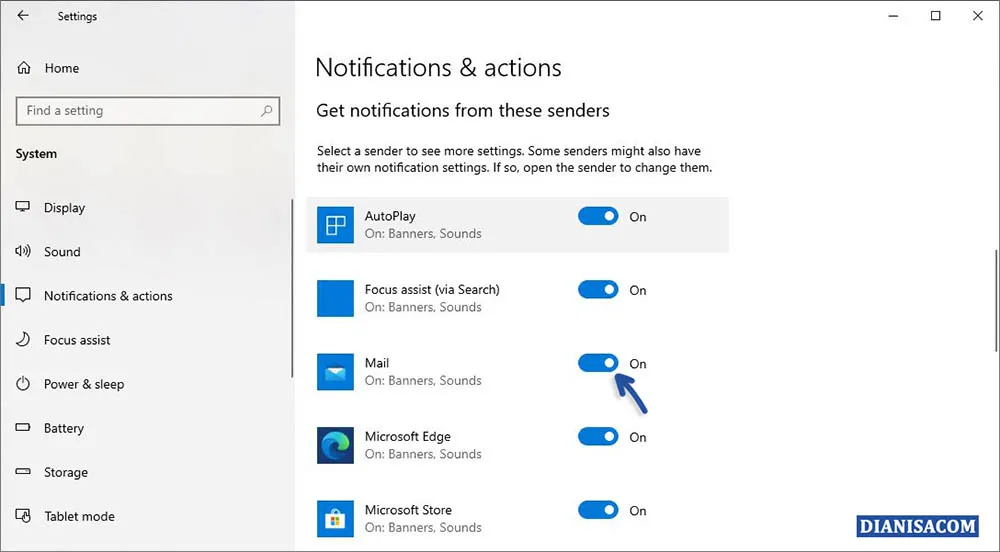Switch off Microsoft Edge notifications

click(598, 437)
